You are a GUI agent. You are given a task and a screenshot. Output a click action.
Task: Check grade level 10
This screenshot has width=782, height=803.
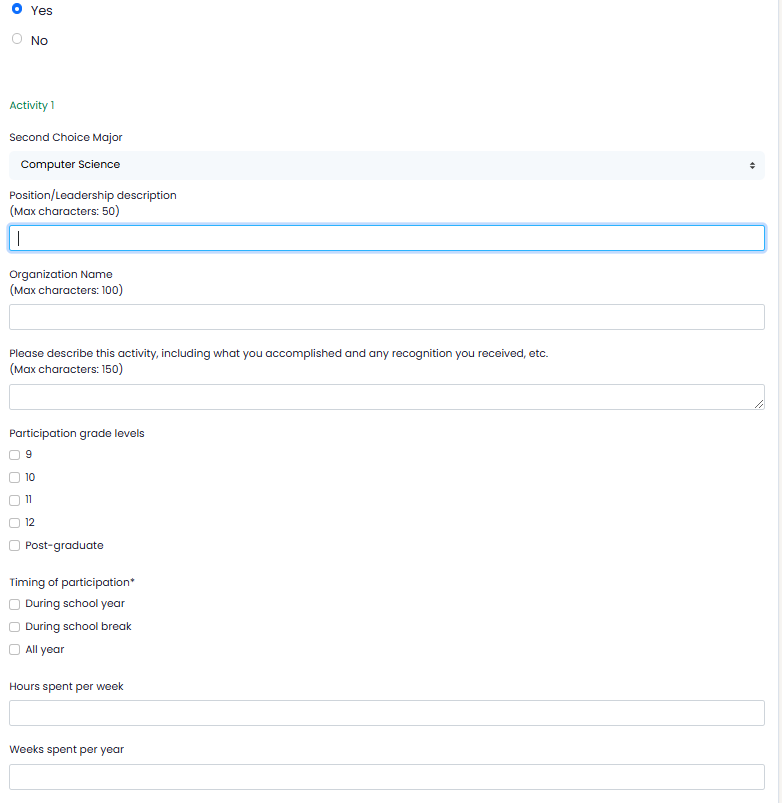click(x=14, y=477)
